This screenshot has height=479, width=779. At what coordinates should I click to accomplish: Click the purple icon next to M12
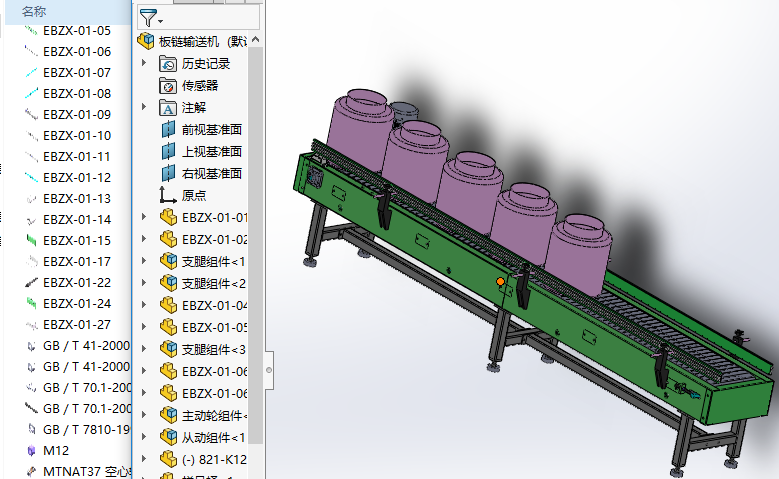click(x=31, y=450)
